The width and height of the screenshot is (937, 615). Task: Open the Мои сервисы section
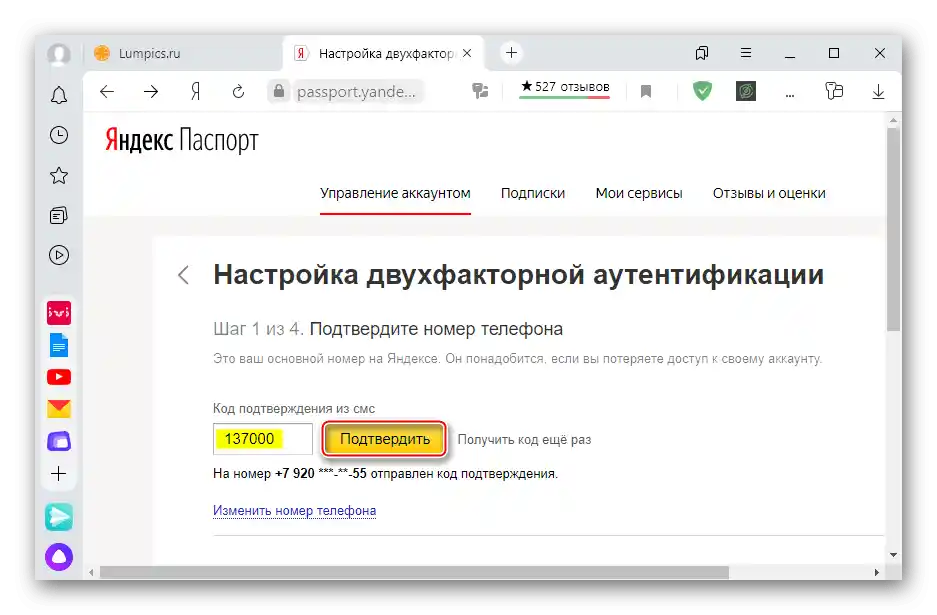pos(639,193)
